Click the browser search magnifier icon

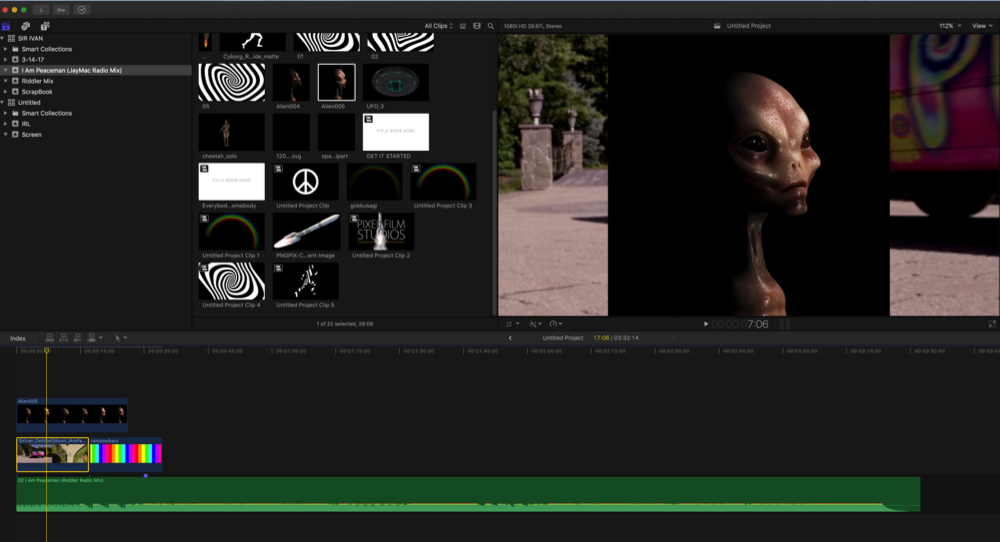pos(491,25)
